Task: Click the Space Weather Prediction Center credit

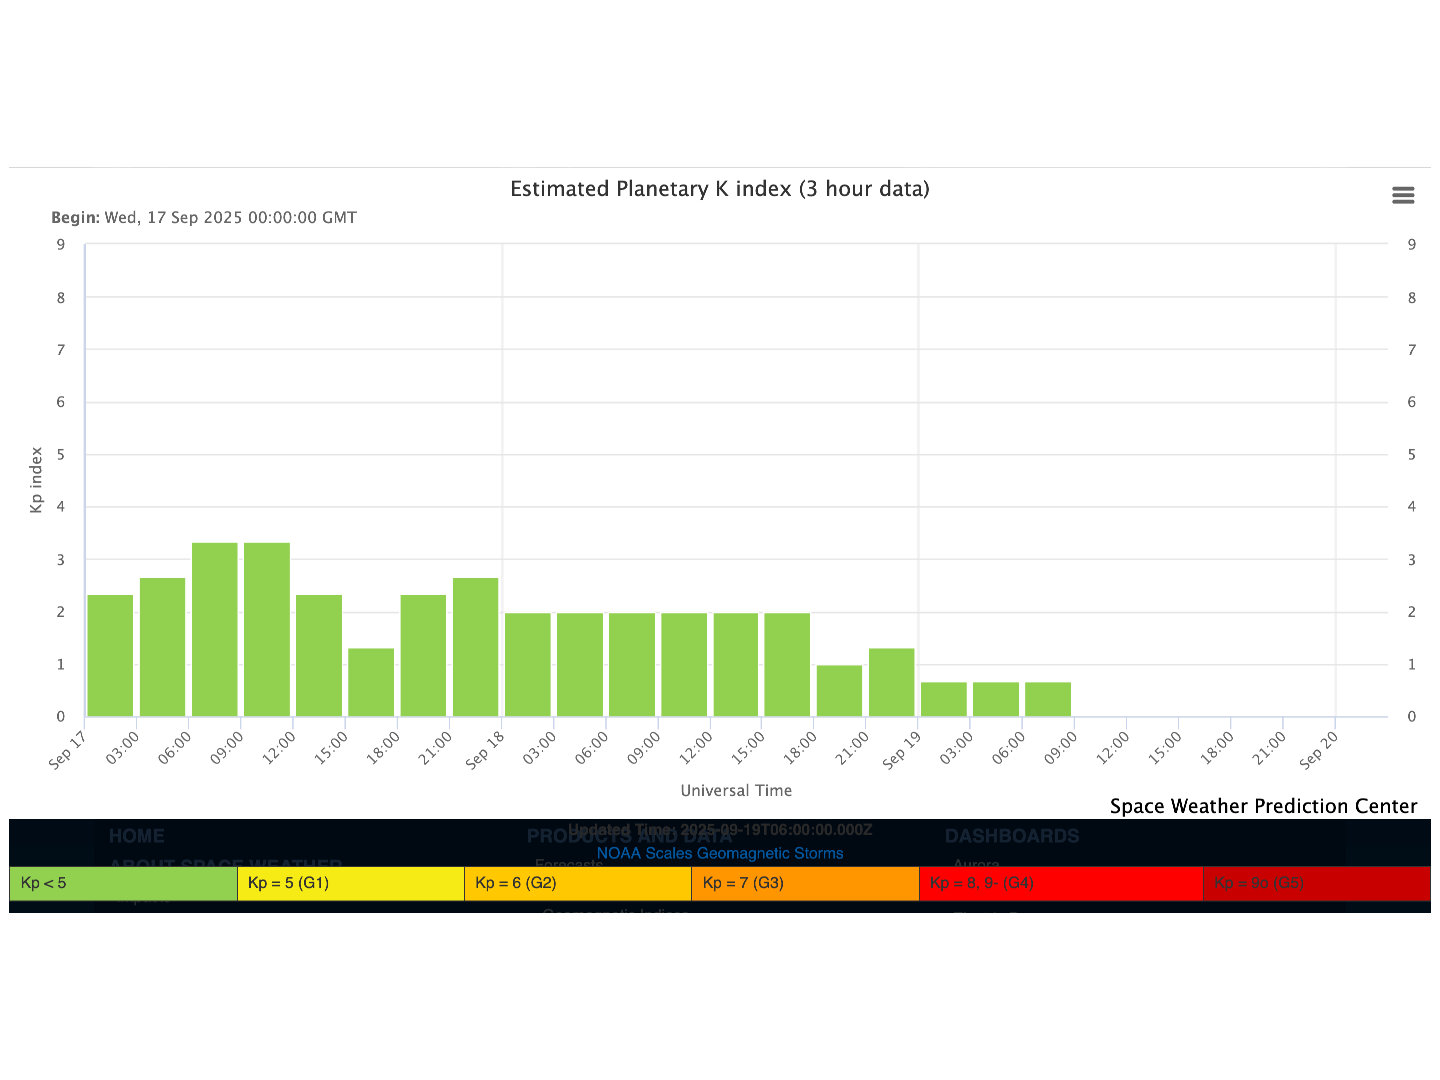Action: click(x=1263, y=806)
